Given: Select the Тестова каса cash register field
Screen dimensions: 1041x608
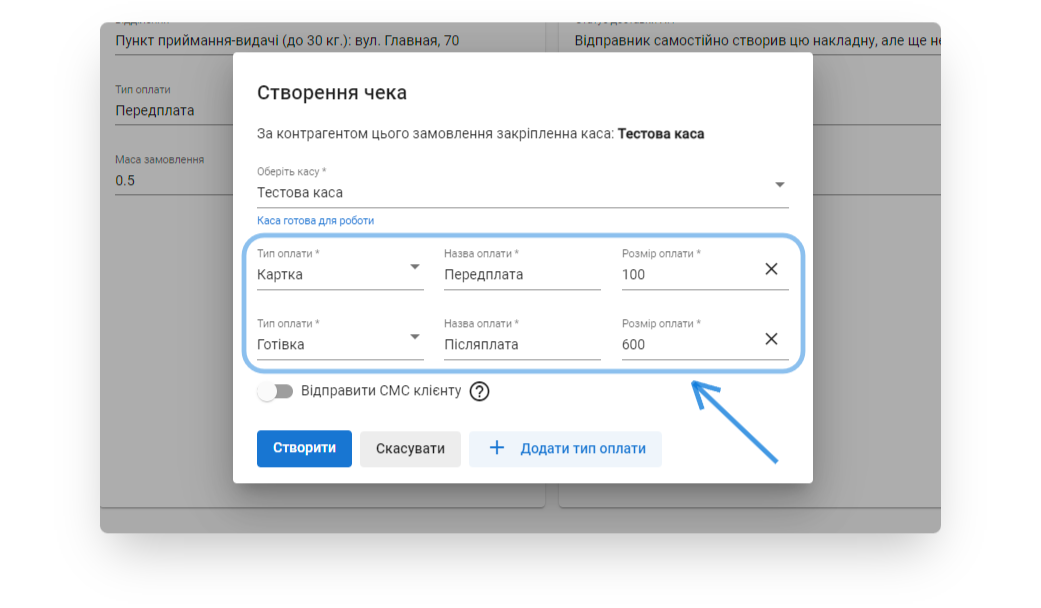Looking at the screenshot, I should pos(510,193).
